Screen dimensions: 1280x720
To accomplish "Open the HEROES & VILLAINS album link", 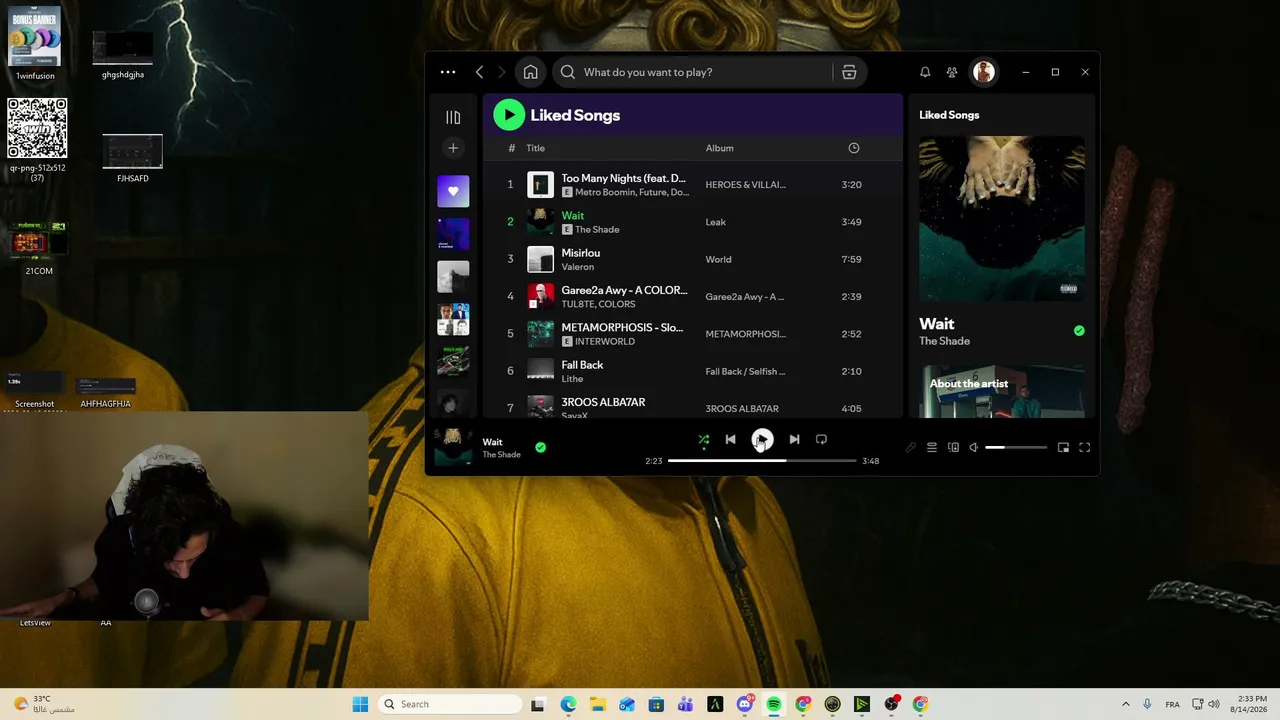I will [746, 185].
